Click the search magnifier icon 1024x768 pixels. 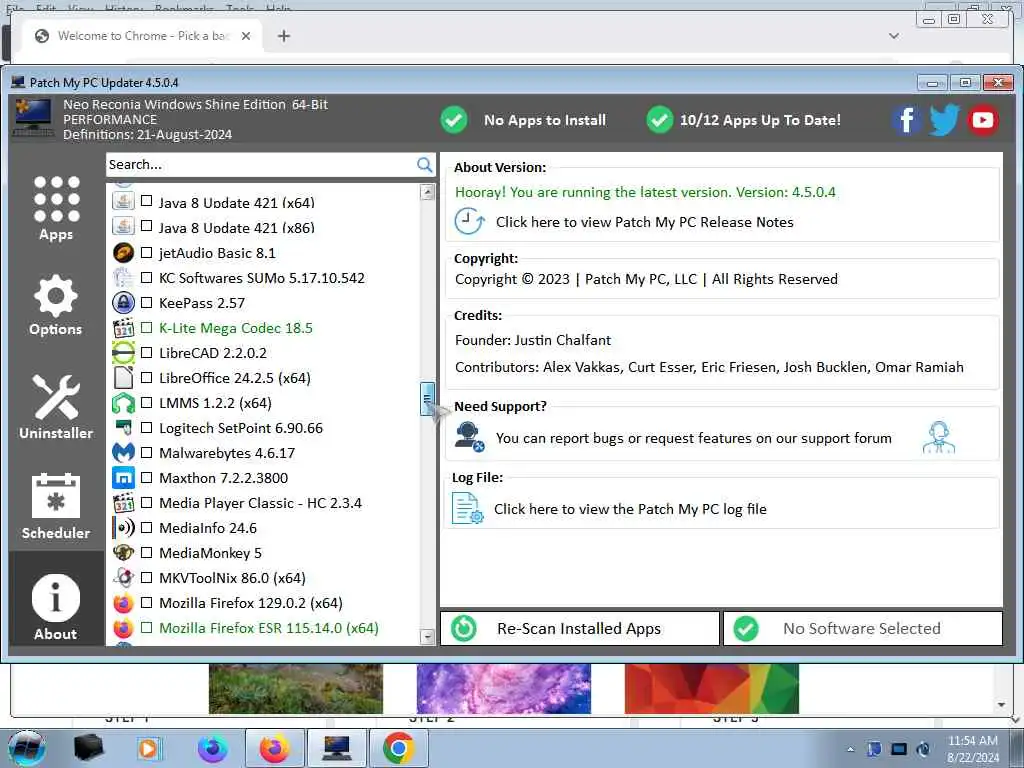[x=424, y=165]
